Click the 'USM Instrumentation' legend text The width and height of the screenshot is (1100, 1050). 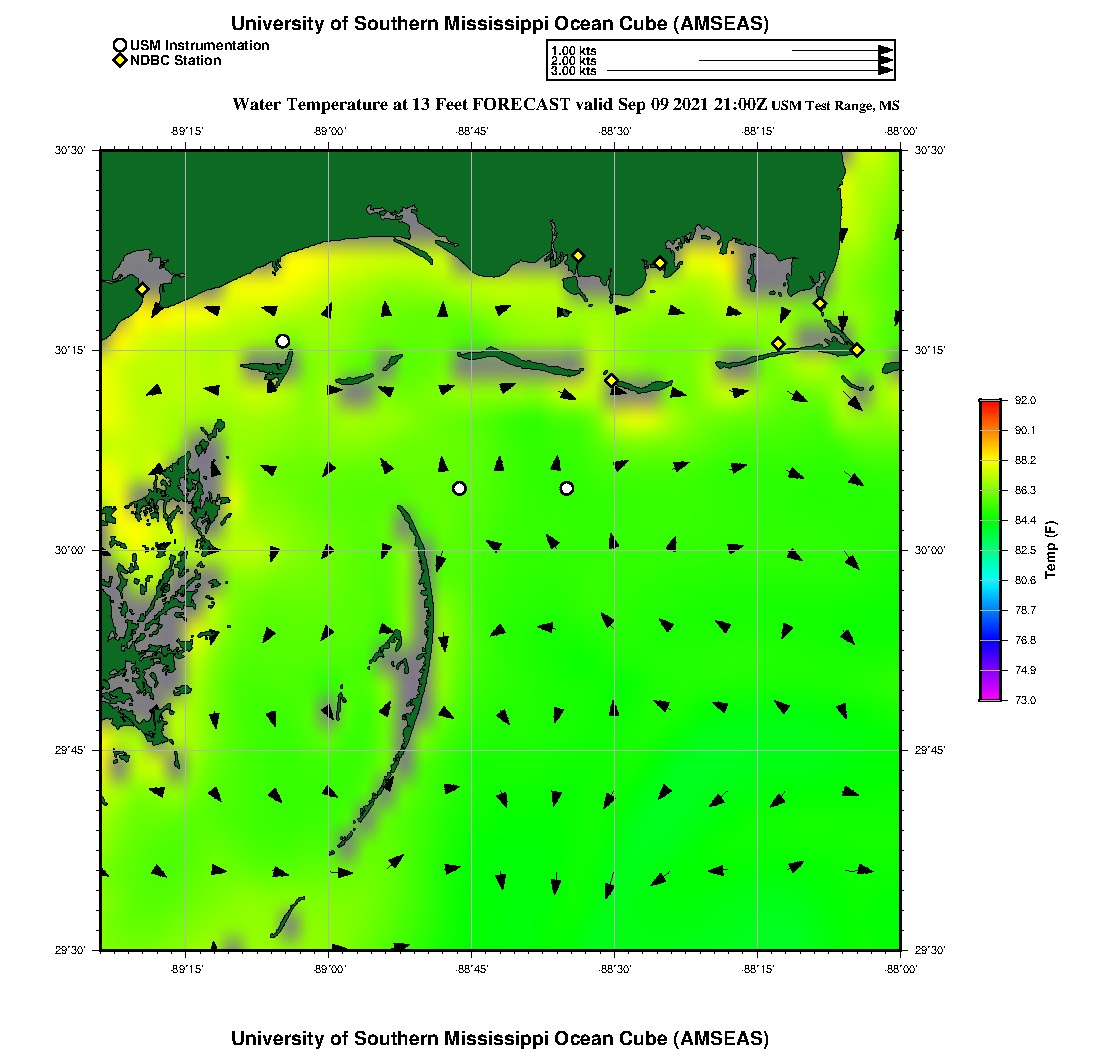tap(200, 46)
